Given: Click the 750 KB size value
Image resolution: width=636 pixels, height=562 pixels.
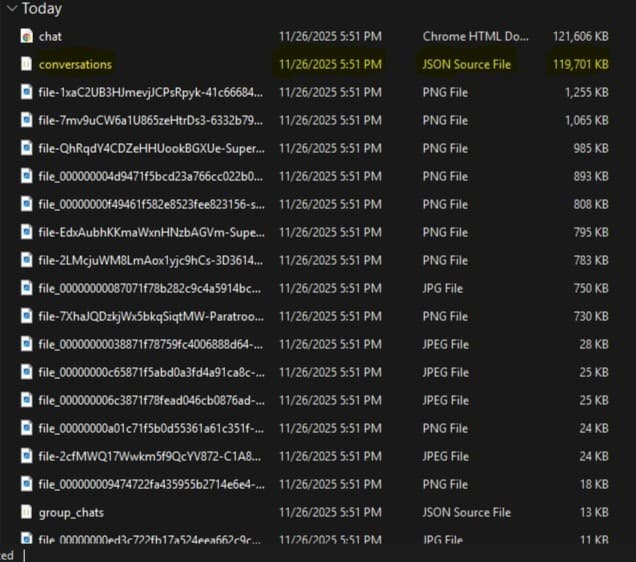Looking at the screenshot, I should 591,288.
